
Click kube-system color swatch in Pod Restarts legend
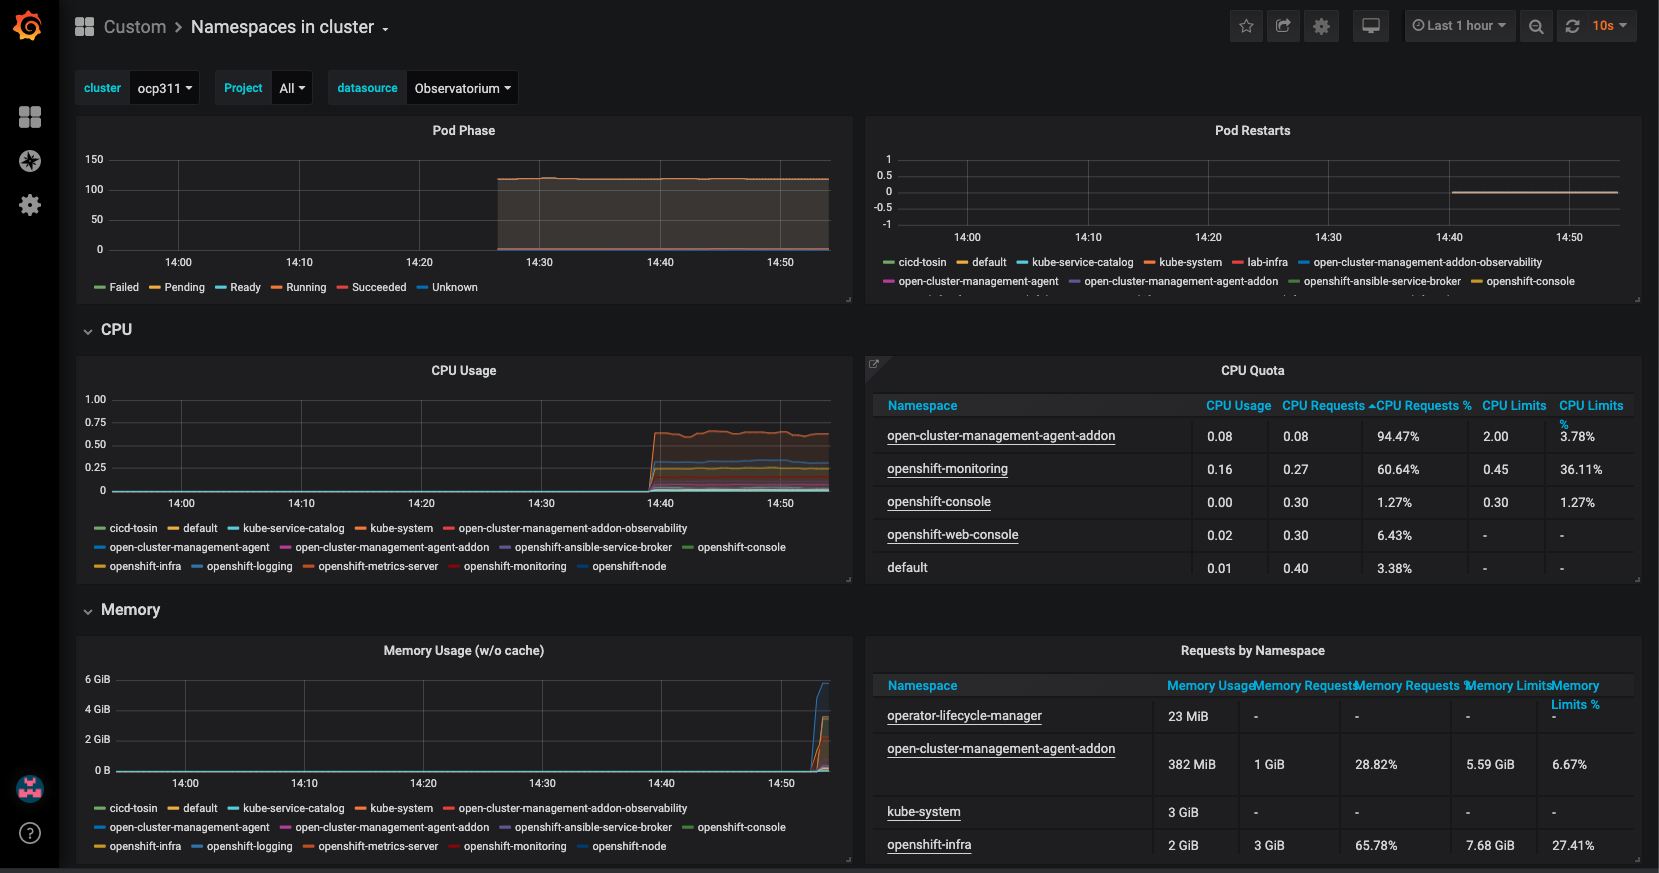tap(1149, 263)
